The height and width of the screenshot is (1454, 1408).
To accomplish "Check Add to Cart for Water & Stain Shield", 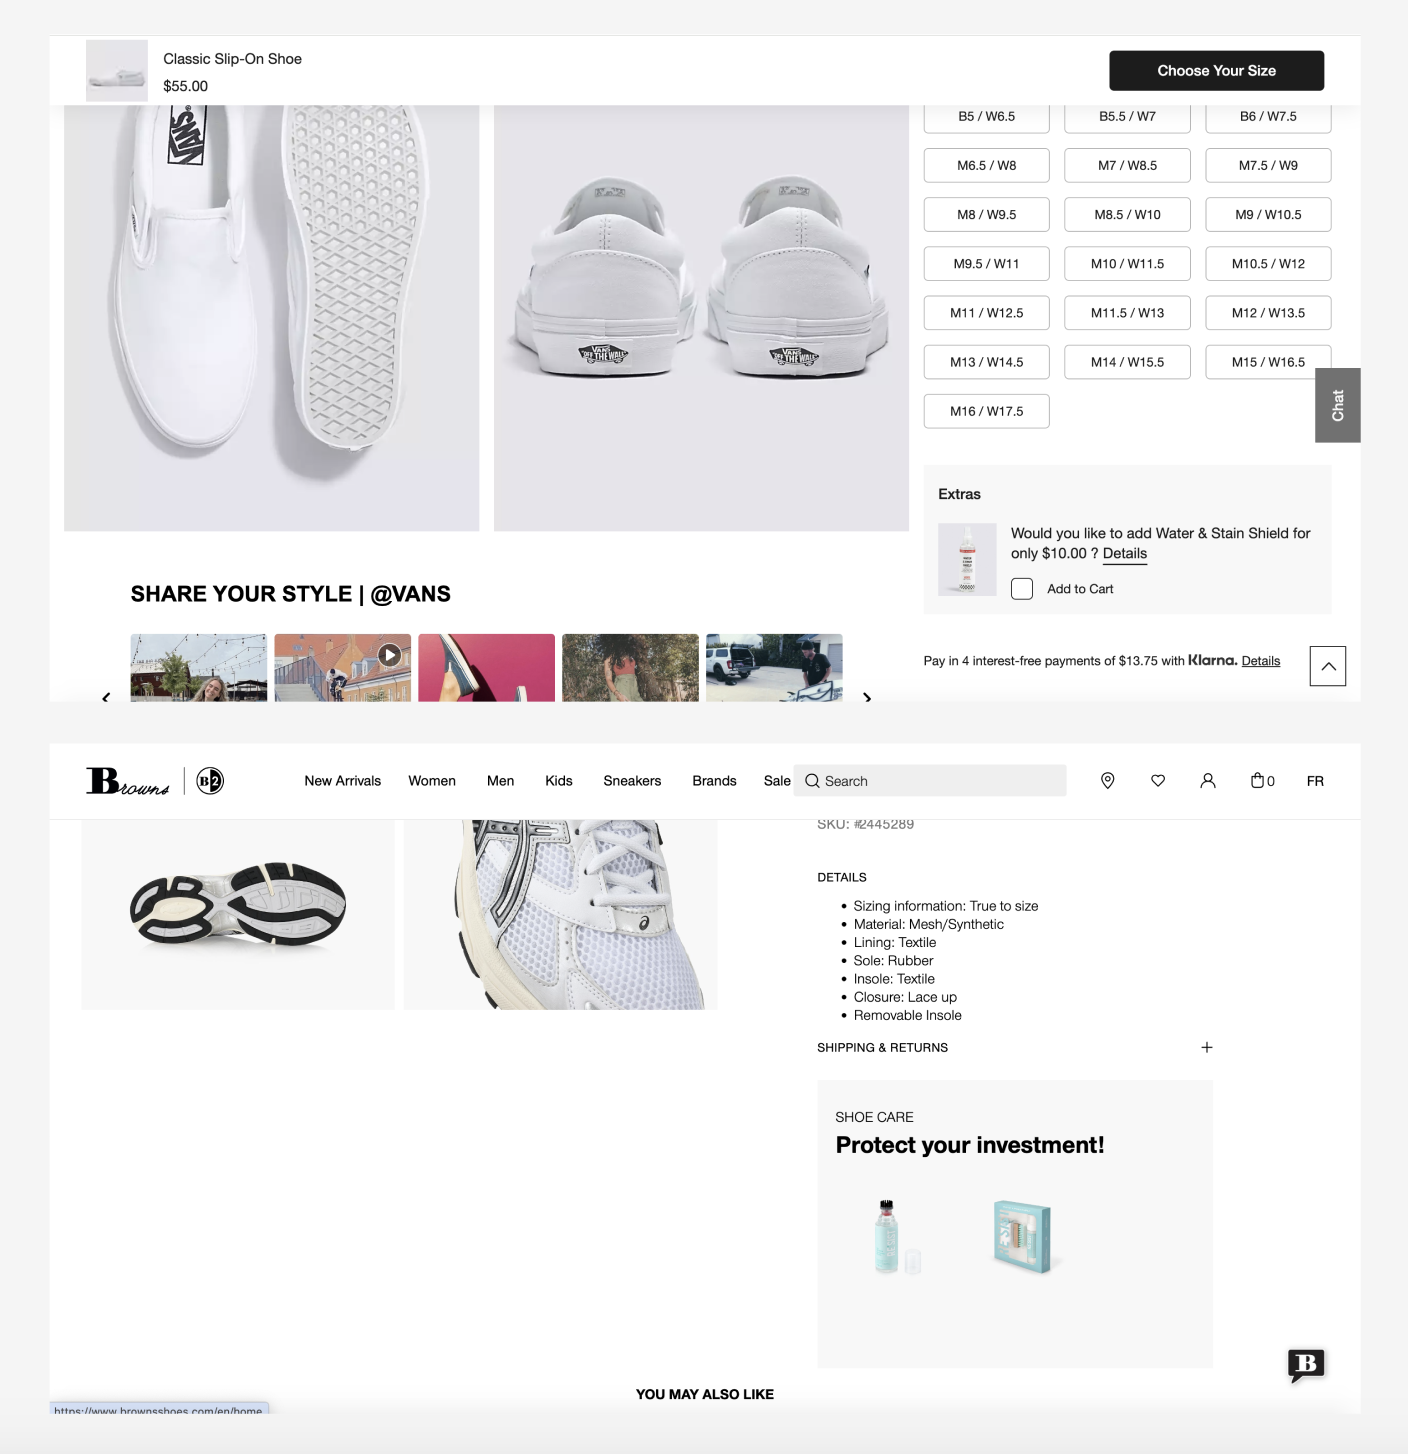I will [1022, 589].
